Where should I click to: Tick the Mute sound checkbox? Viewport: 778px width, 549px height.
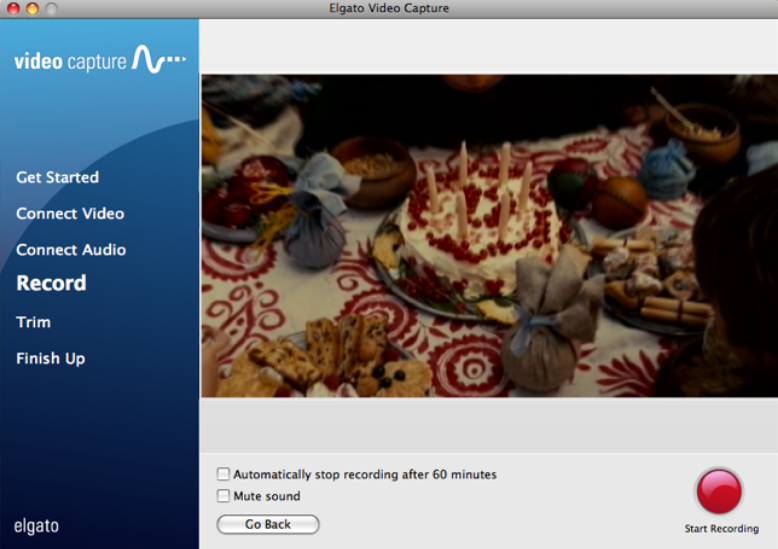223,495
